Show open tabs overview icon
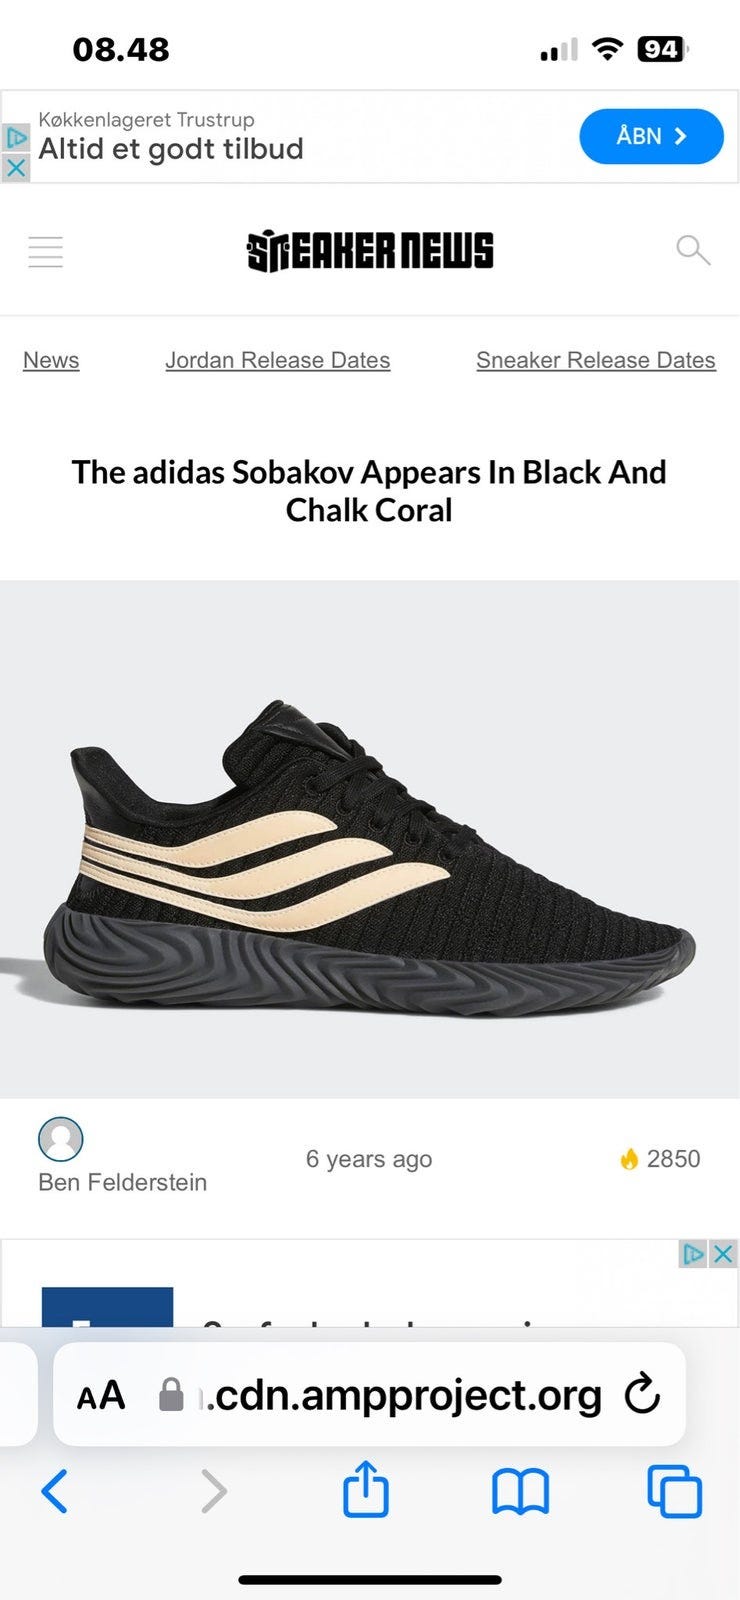740x1600 pixels. (675, 1491)
